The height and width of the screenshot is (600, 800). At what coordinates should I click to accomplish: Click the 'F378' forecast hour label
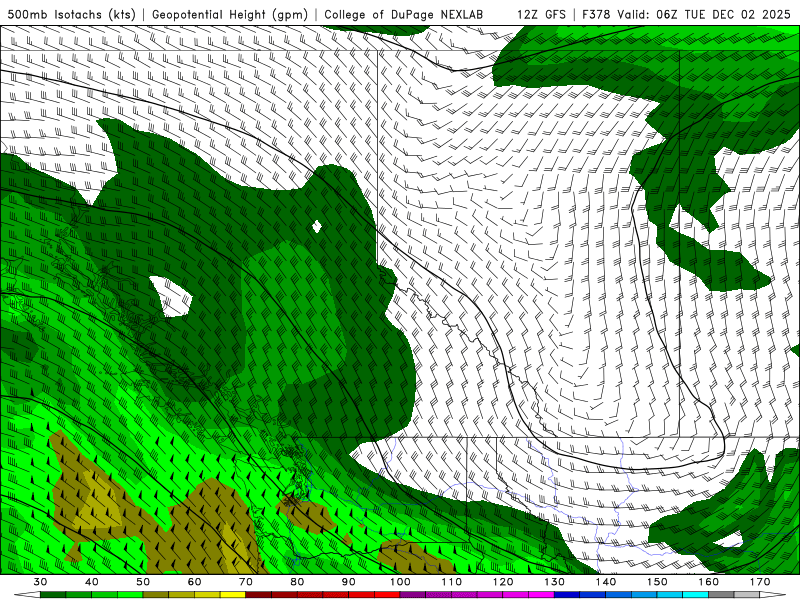pos(596,14)
